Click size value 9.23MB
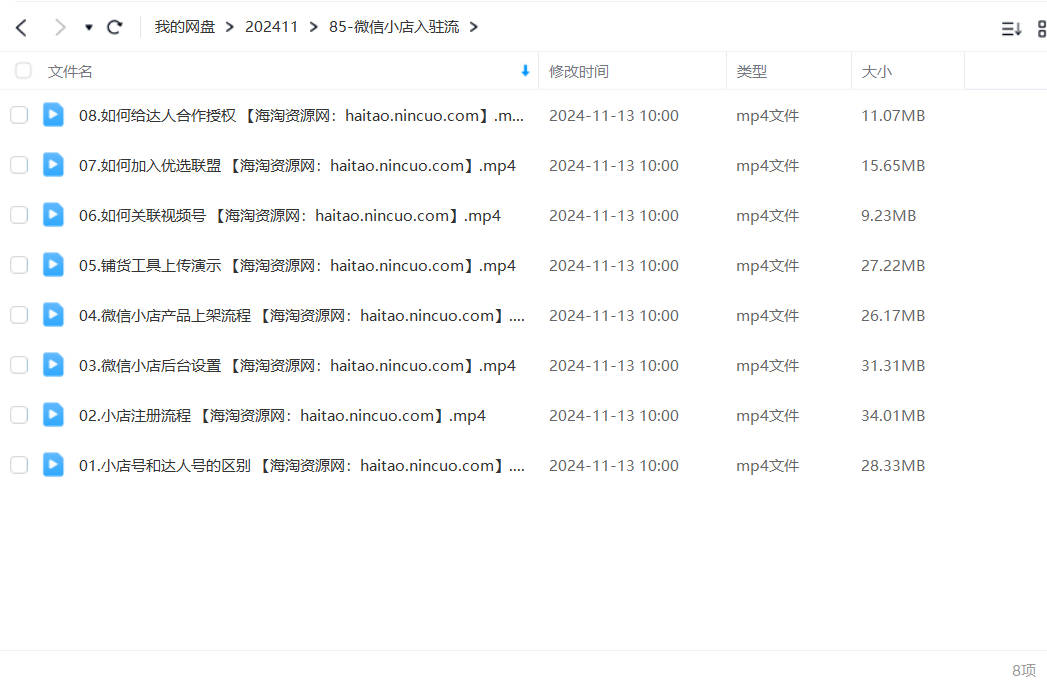Screen dimensions: 1047x685 pos(888,216)
